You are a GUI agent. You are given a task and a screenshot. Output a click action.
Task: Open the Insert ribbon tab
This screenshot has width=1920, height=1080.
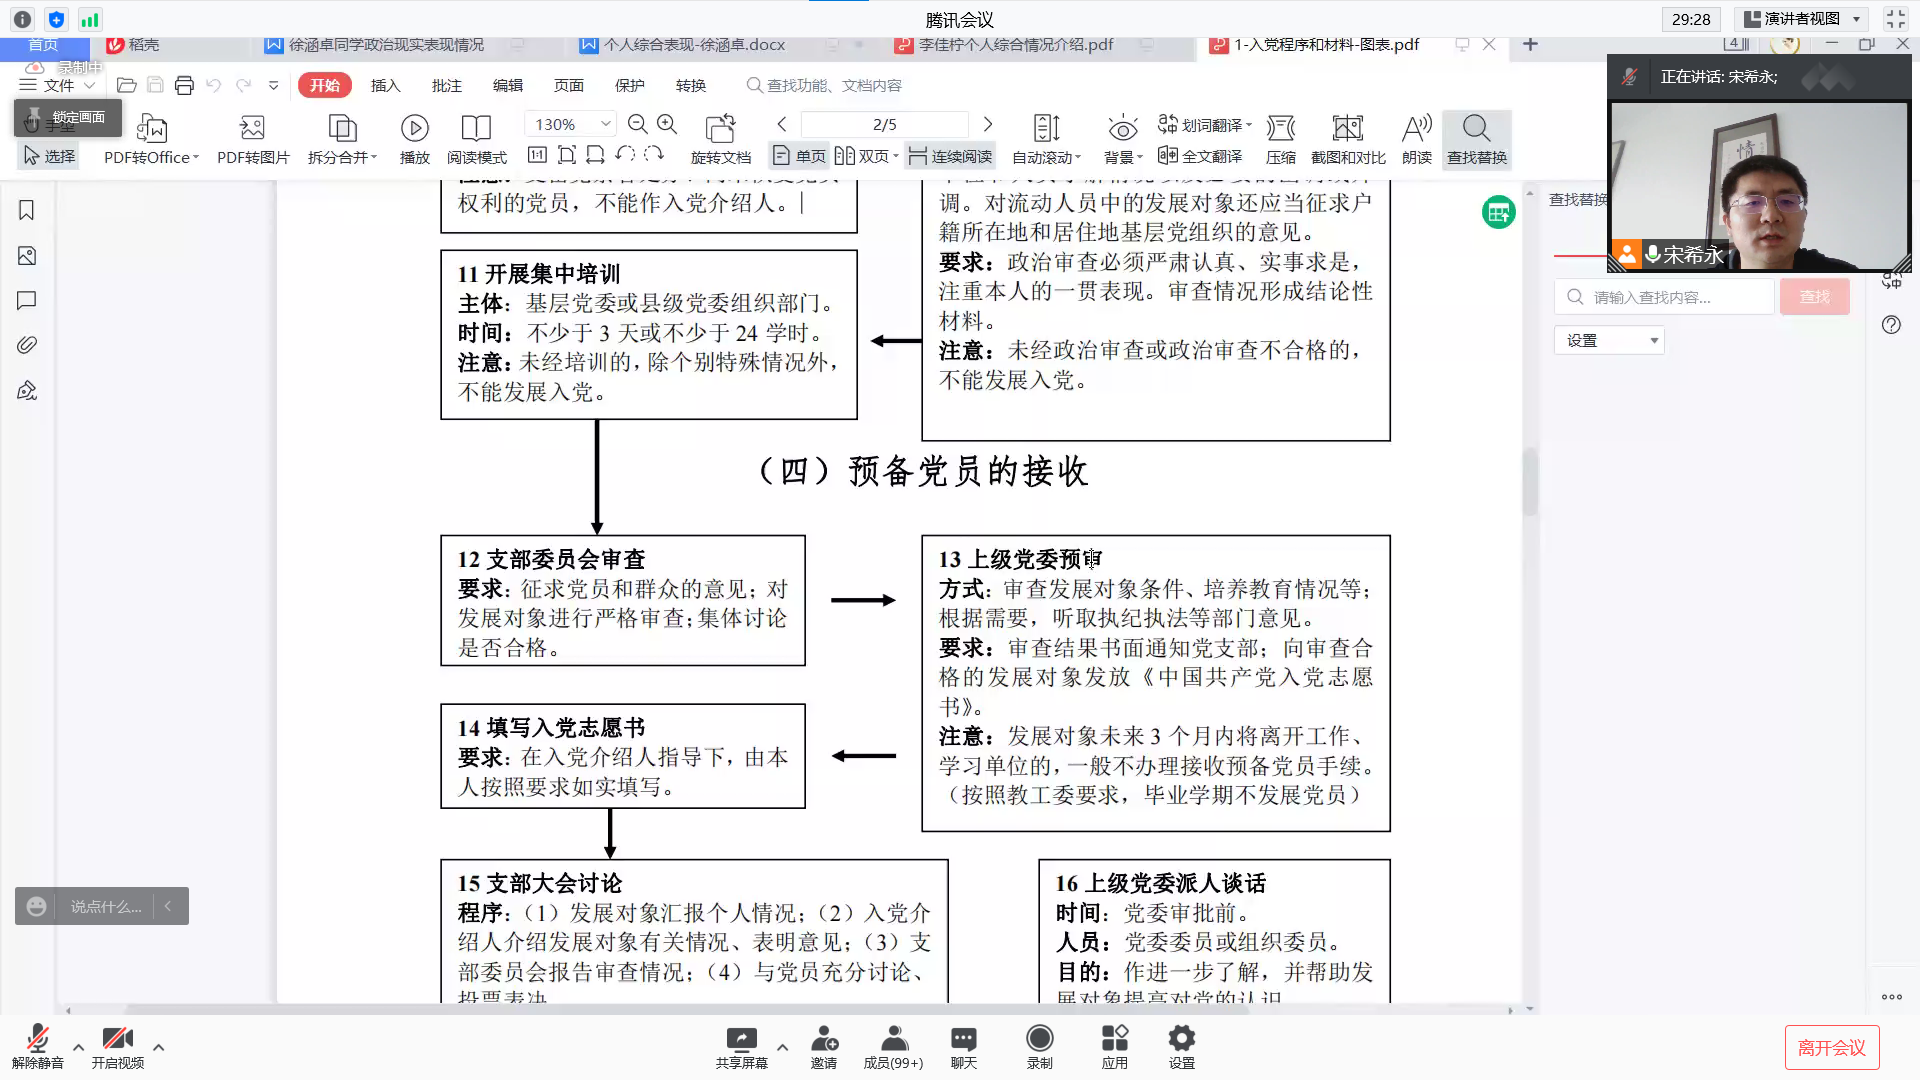pyautogui.click(x=385, y=86)
